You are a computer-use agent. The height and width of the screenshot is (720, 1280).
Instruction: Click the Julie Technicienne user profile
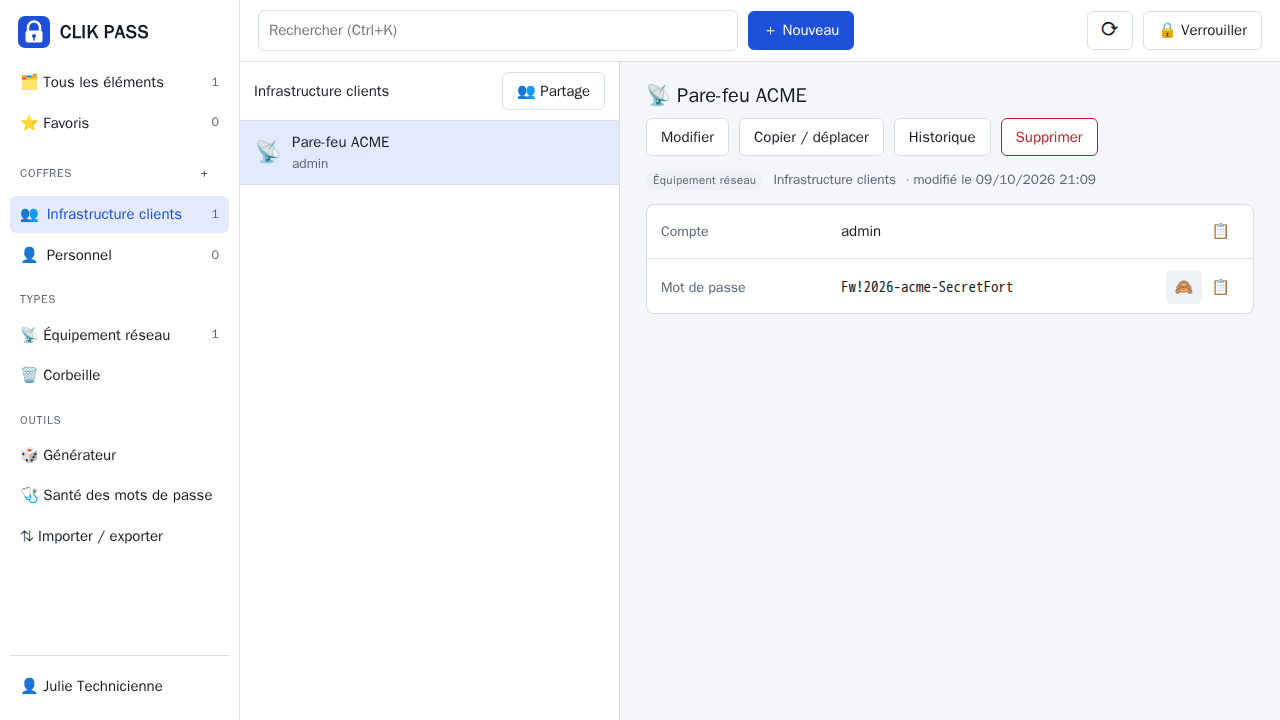click(119, 686)
